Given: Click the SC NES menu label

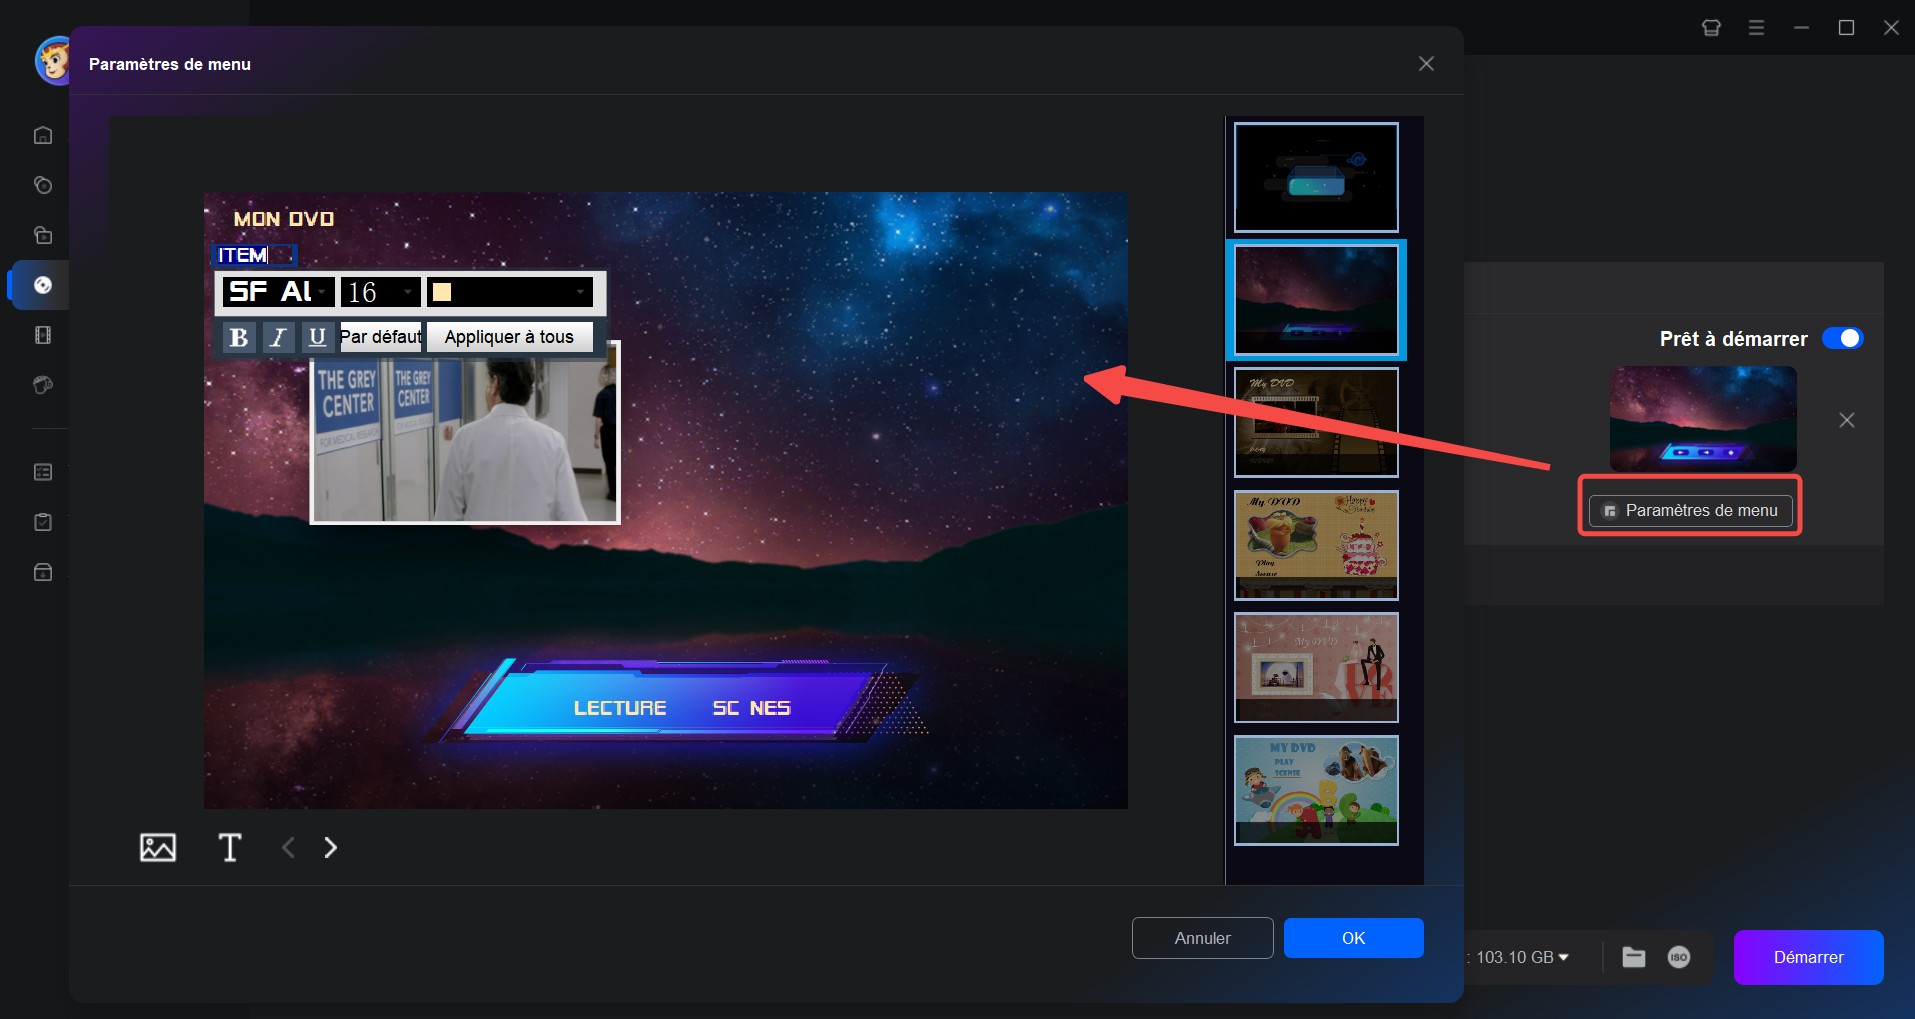Looking at the screenshot, I should tap(752, 708).
